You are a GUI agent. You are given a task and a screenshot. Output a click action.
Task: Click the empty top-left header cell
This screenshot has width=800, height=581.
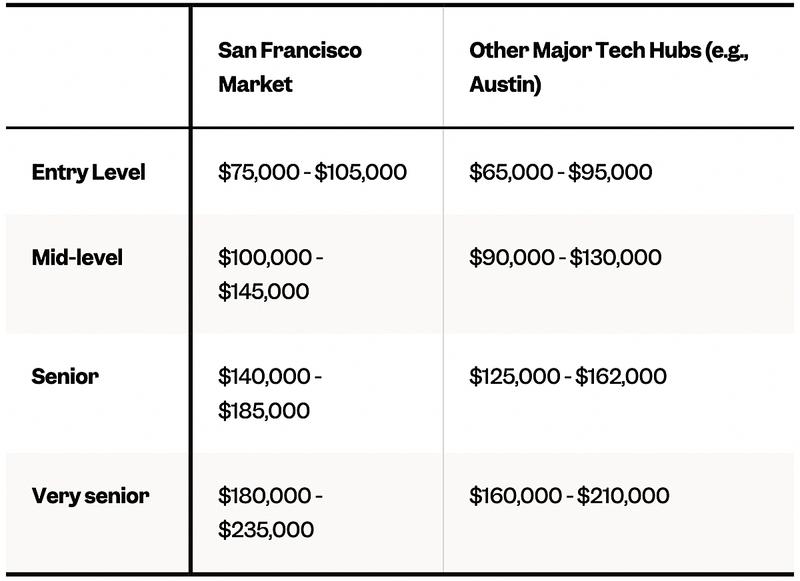click(x=96, y=66)
